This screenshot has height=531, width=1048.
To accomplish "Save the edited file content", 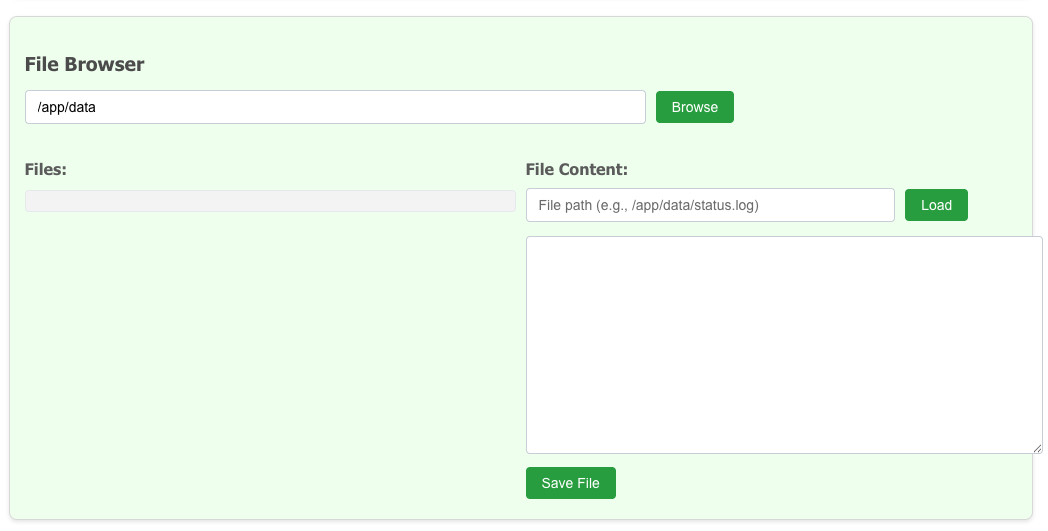I will pyautogui.click(x=570, y=483).
